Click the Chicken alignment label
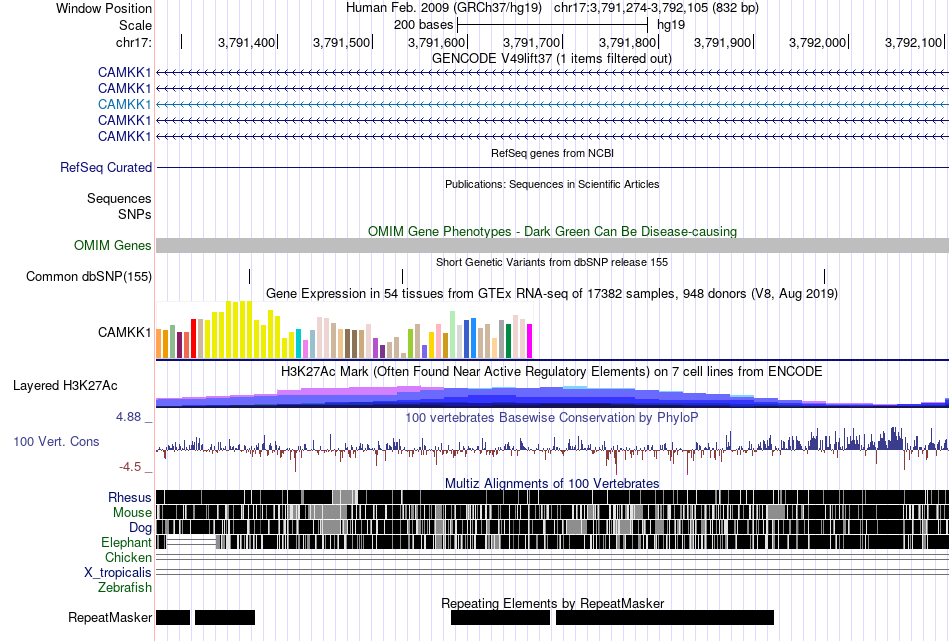The image size is (950, 641). point(128,557)
